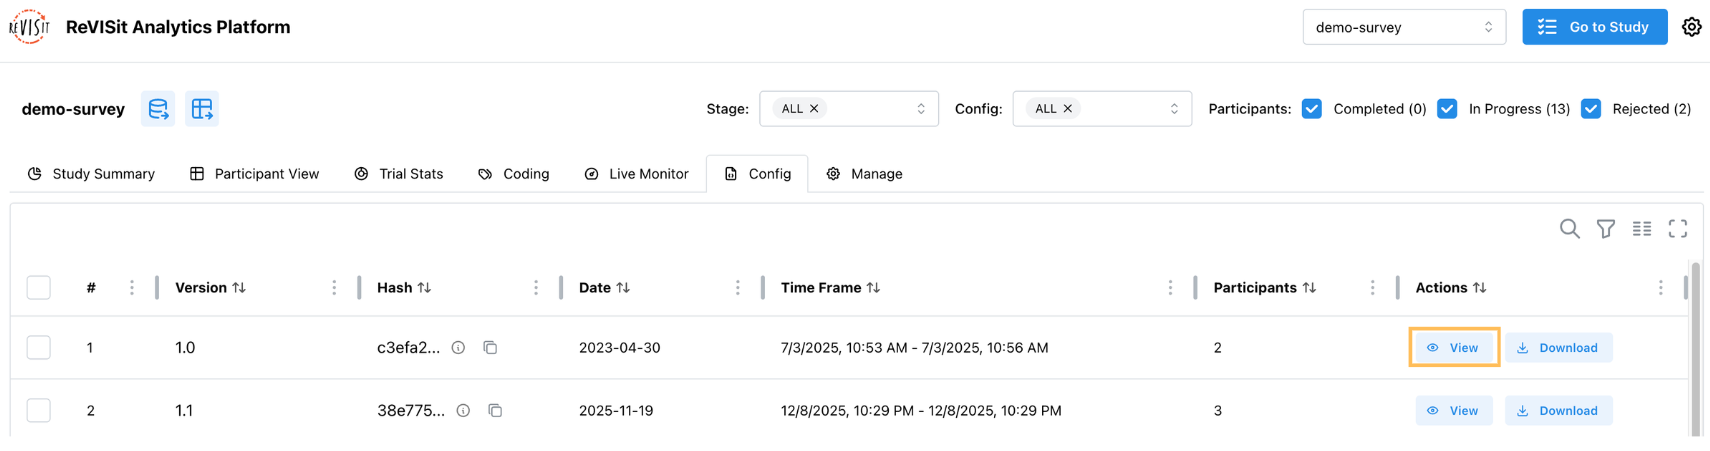Sort by Version column arrows
This screenshot has width=1710, height=451.
click(x=239, y=288)
